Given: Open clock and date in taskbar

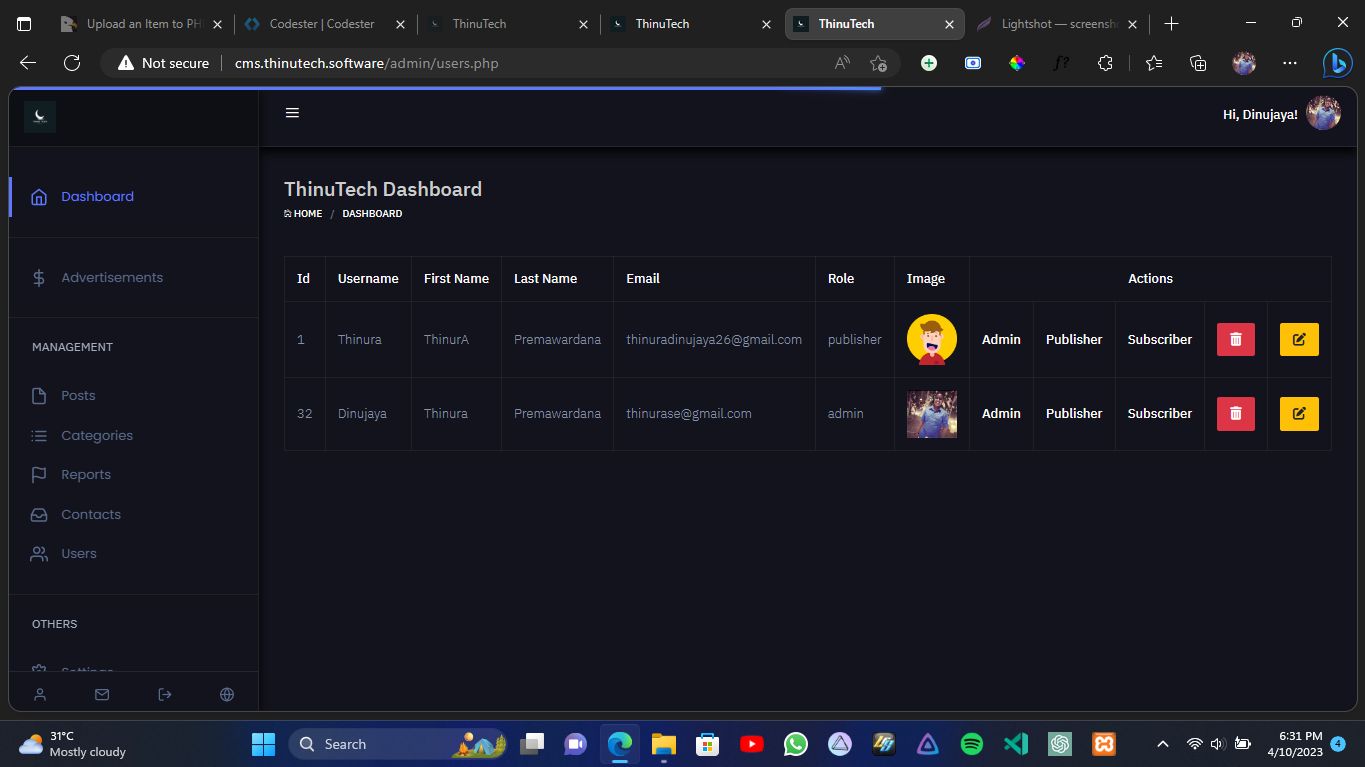Looking at the screenshot, I should pyautogui.click(x=1295, y=744).
